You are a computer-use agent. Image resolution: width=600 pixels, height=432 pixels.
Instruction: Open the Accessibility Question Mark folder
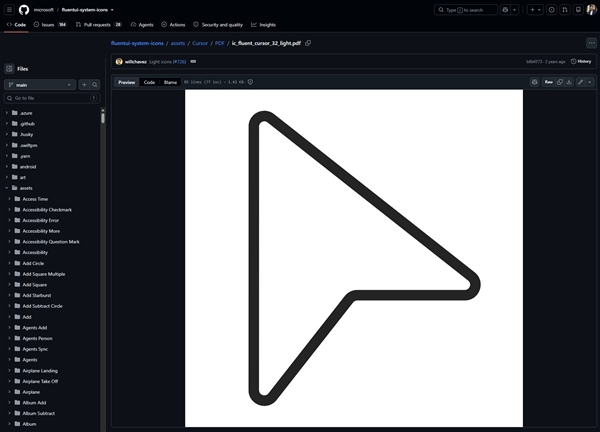[51, 242]
